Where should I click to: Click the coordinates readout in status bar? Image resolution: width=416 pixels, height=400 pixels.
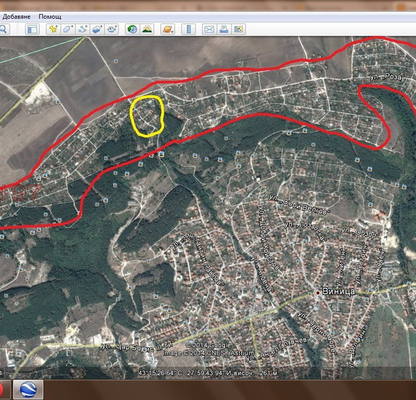click(208, 373)
